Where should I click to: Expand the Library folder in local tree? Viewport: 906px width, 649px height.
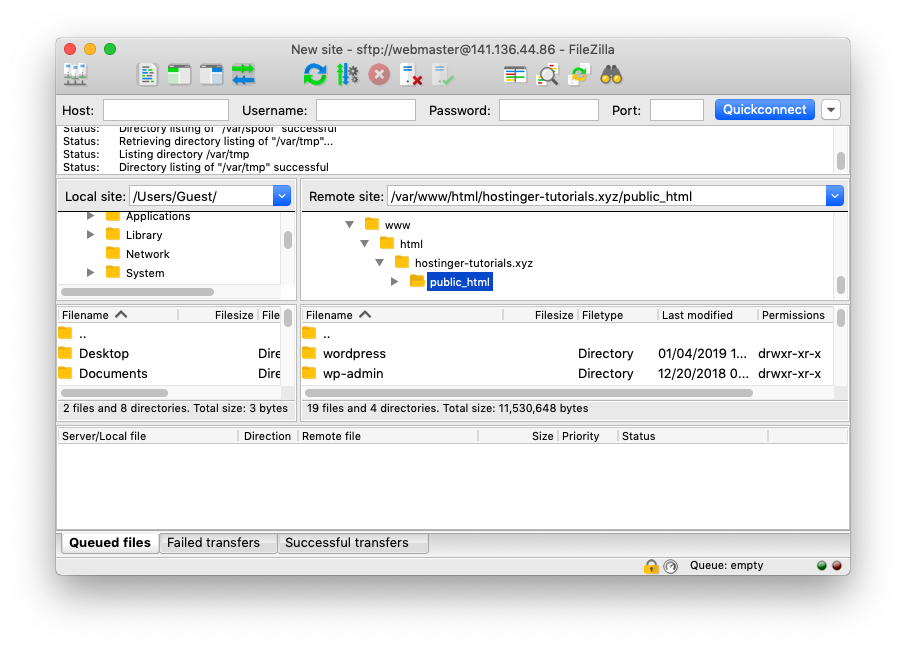click(x=90, y=235)
